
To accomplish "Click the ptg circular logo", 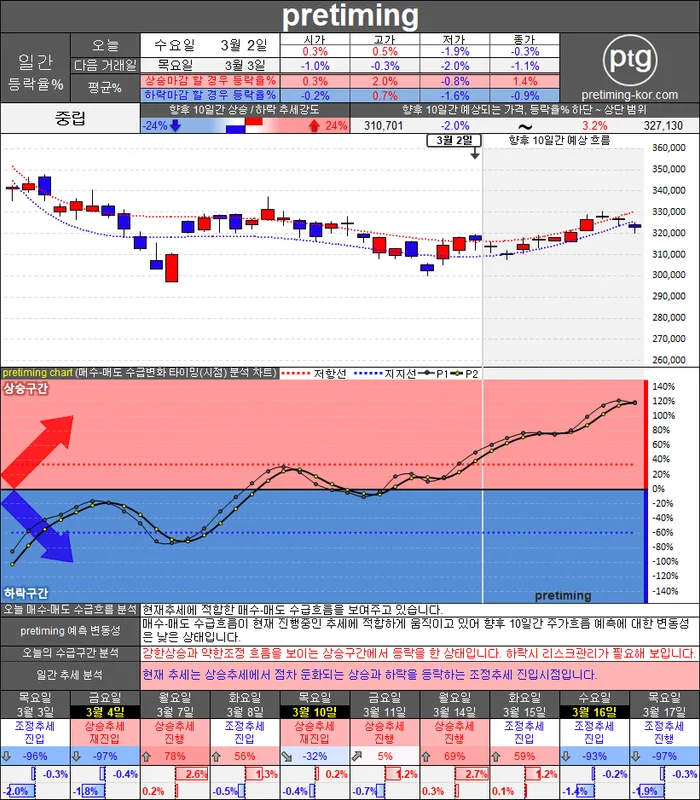I will point(630,60).
